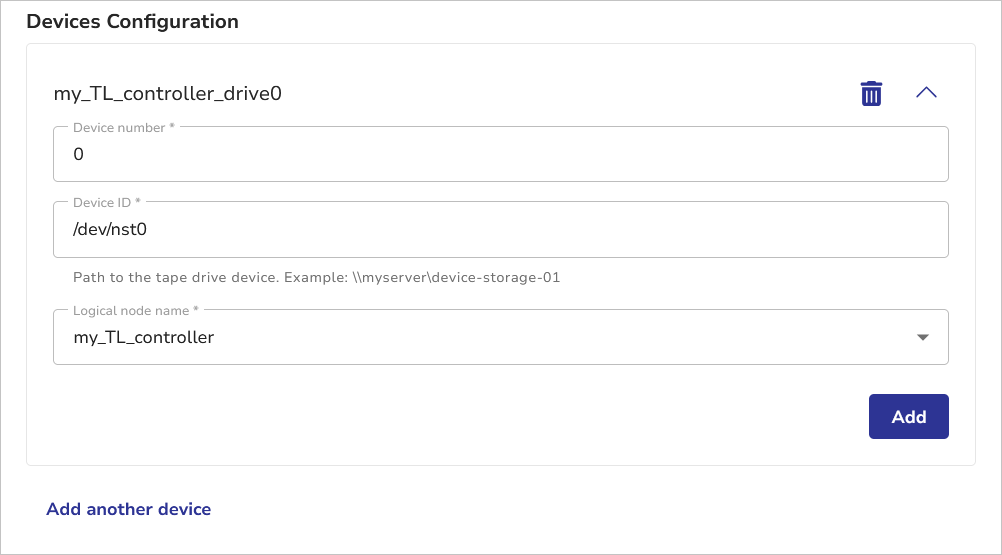Image resolution: width=1002 pixels, height=555 pixels.
Task: Focus the Device ID text field
Action: tap(500, 230)
